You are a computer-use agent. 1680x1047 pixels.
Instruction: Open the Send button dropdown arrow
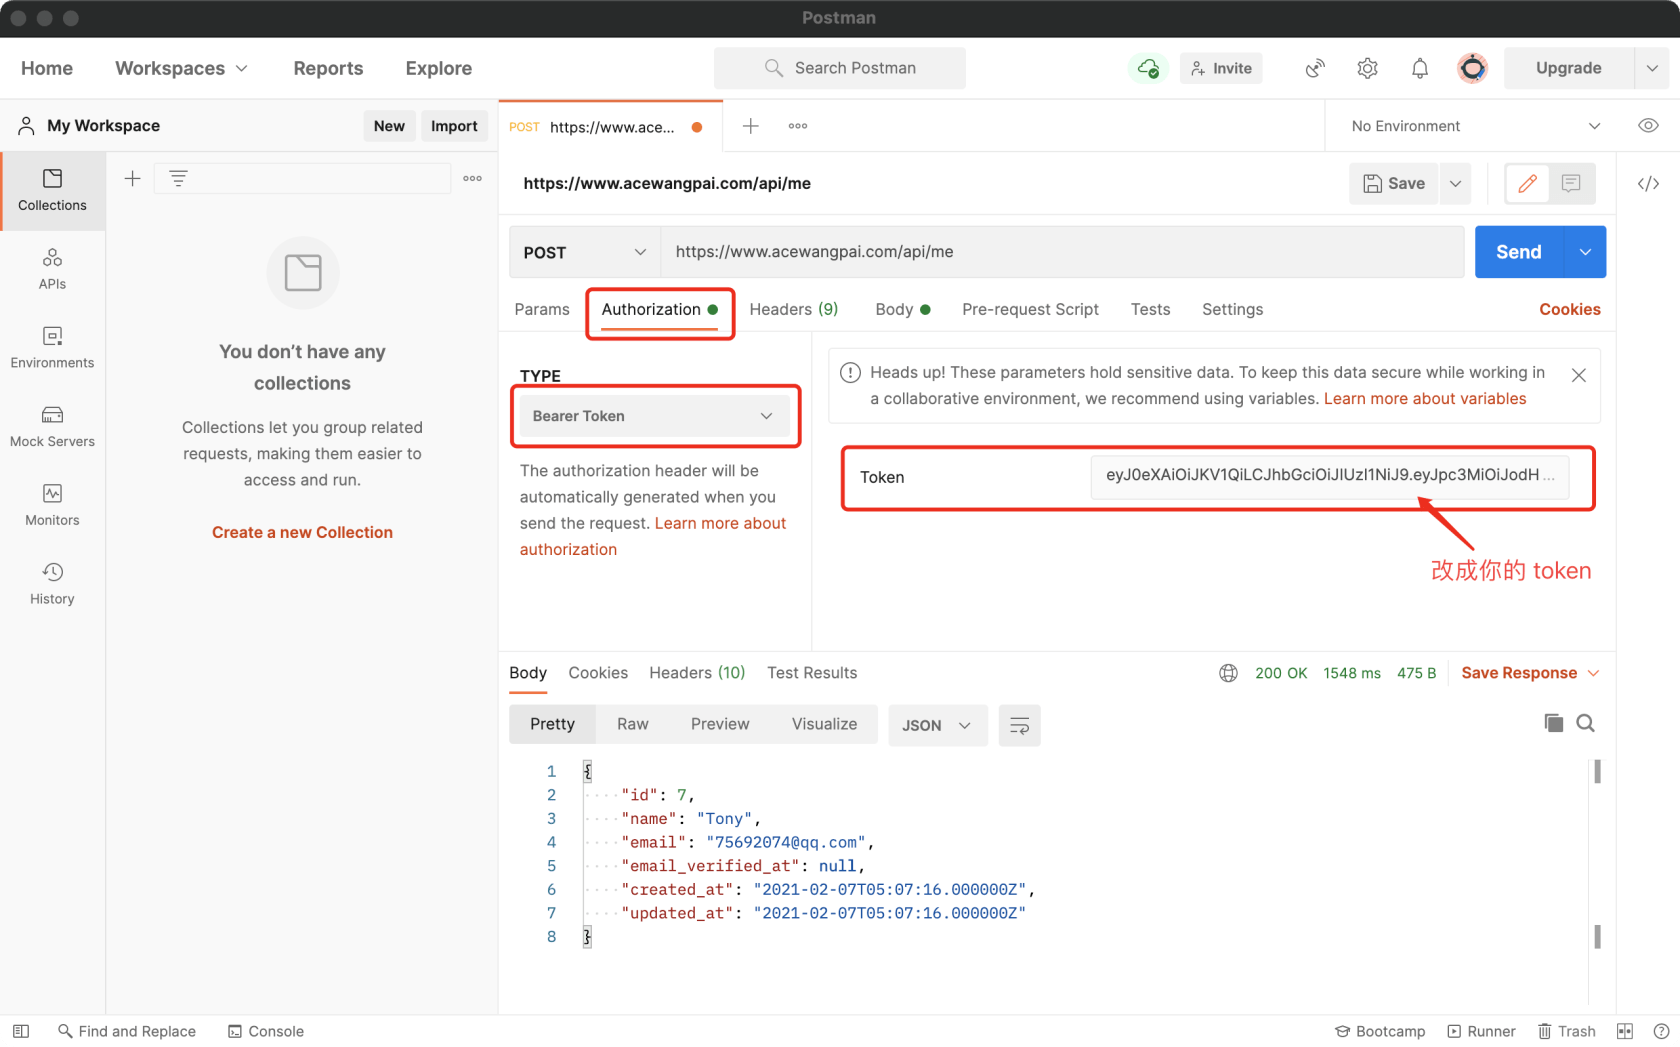click(x=1585, y=252)
